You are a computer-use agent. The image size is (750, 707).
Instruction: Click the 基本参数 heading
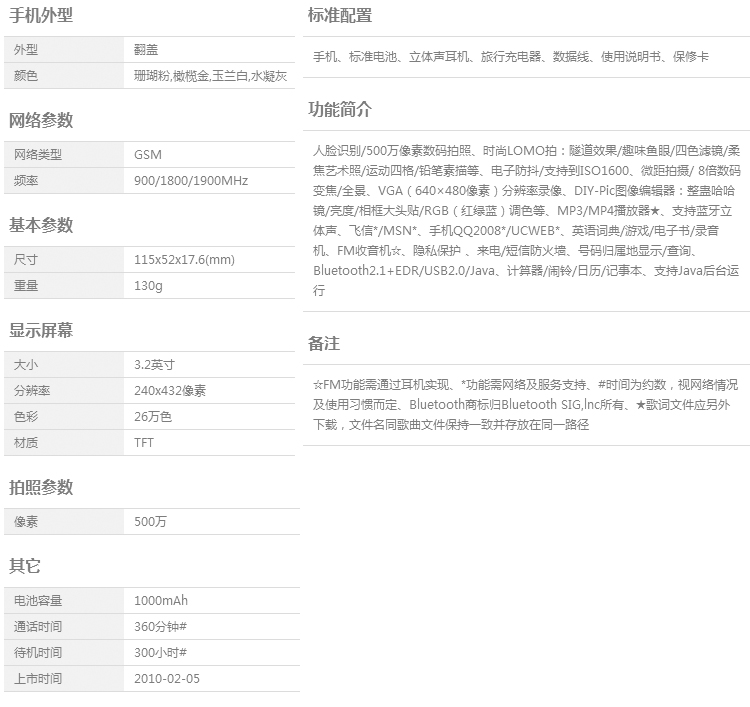point(40,225)
